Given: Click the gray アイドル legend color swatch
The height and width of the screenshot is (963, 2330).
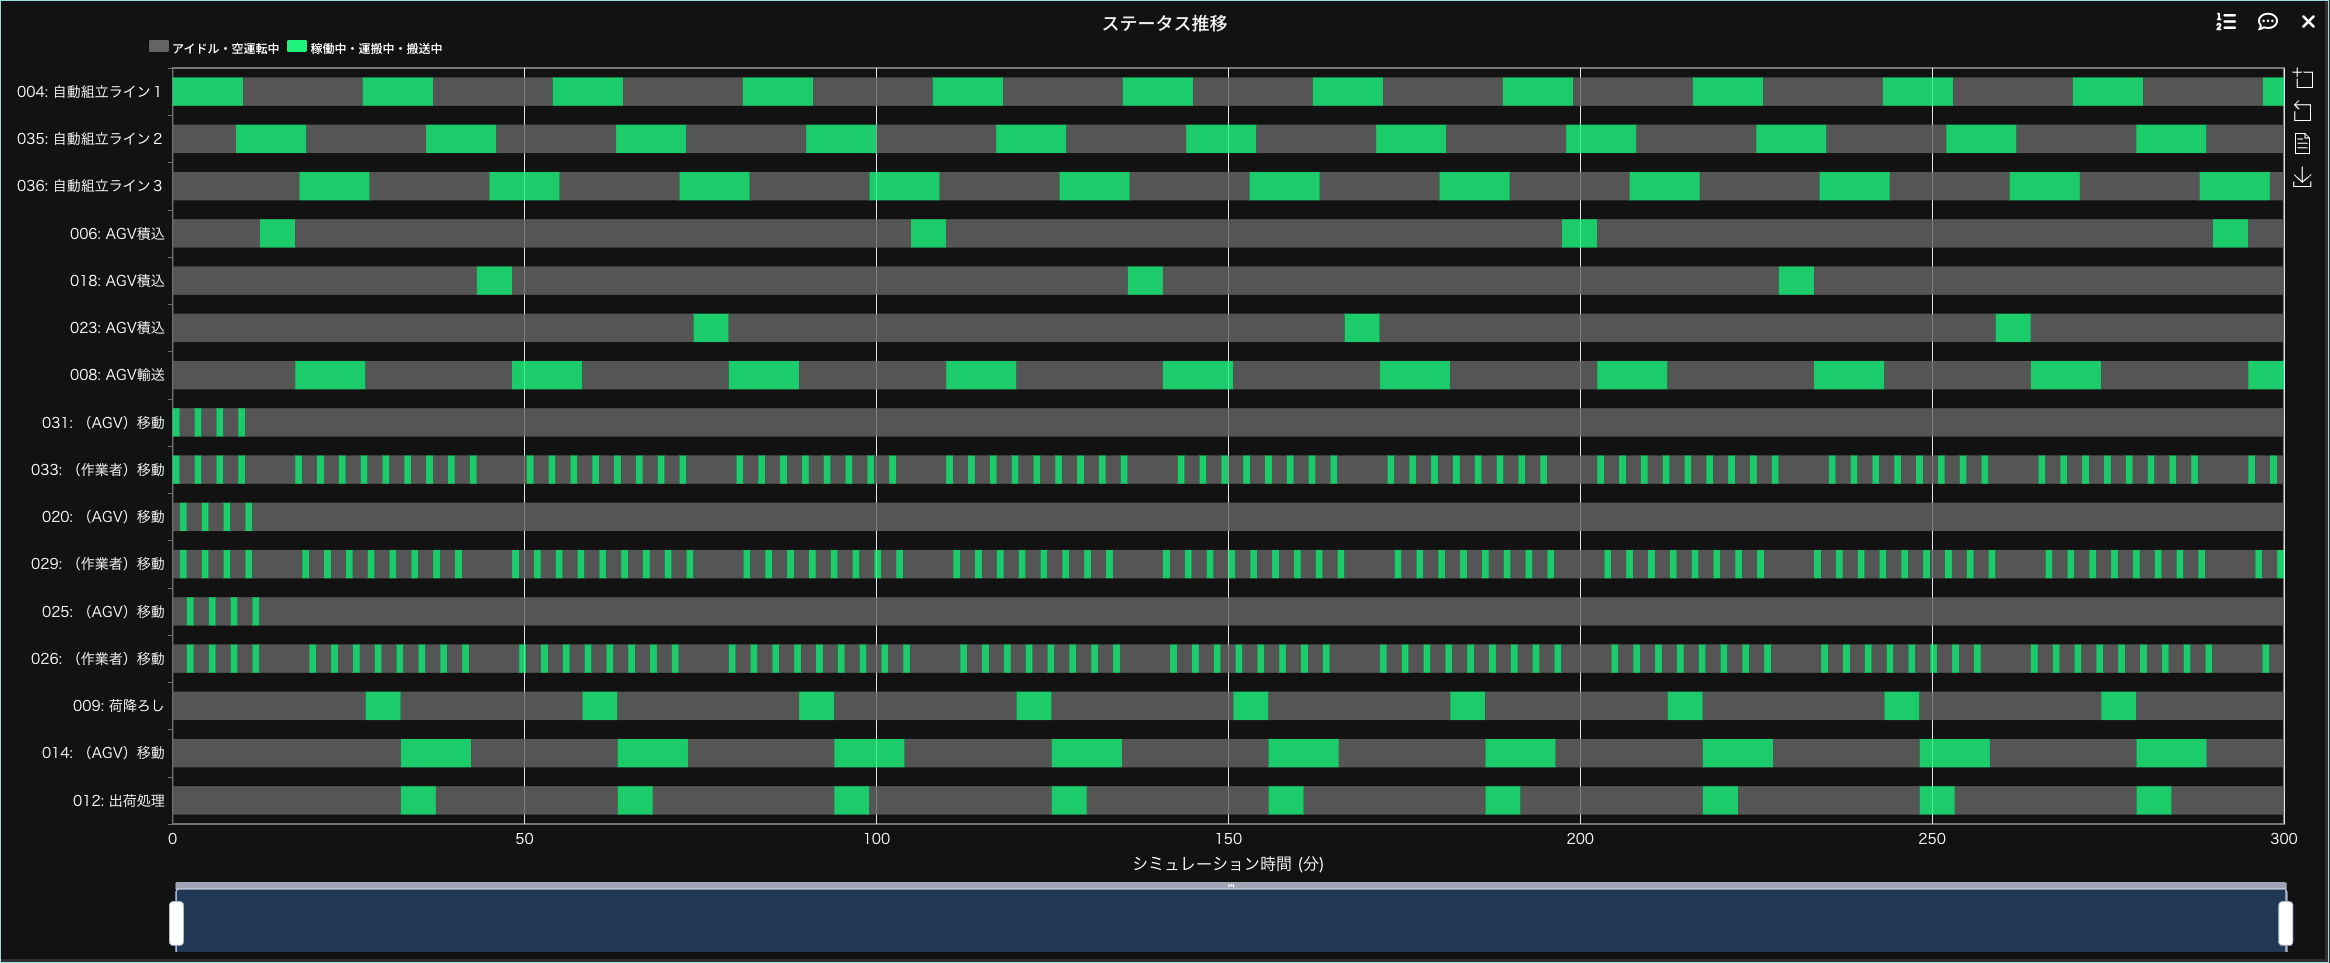Looking at the screenshot, I should coord(158,46).
